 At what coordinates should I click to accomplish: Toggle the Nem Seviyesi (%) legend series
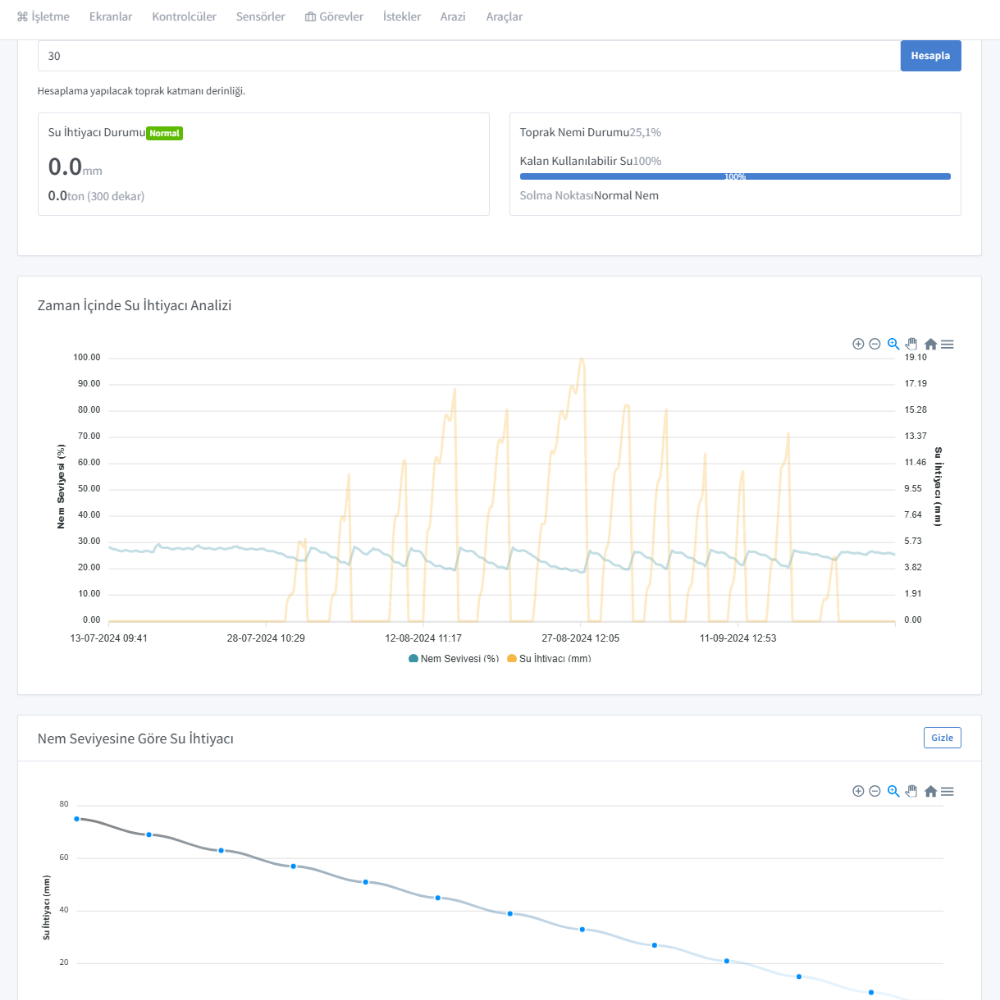(454, 659)
